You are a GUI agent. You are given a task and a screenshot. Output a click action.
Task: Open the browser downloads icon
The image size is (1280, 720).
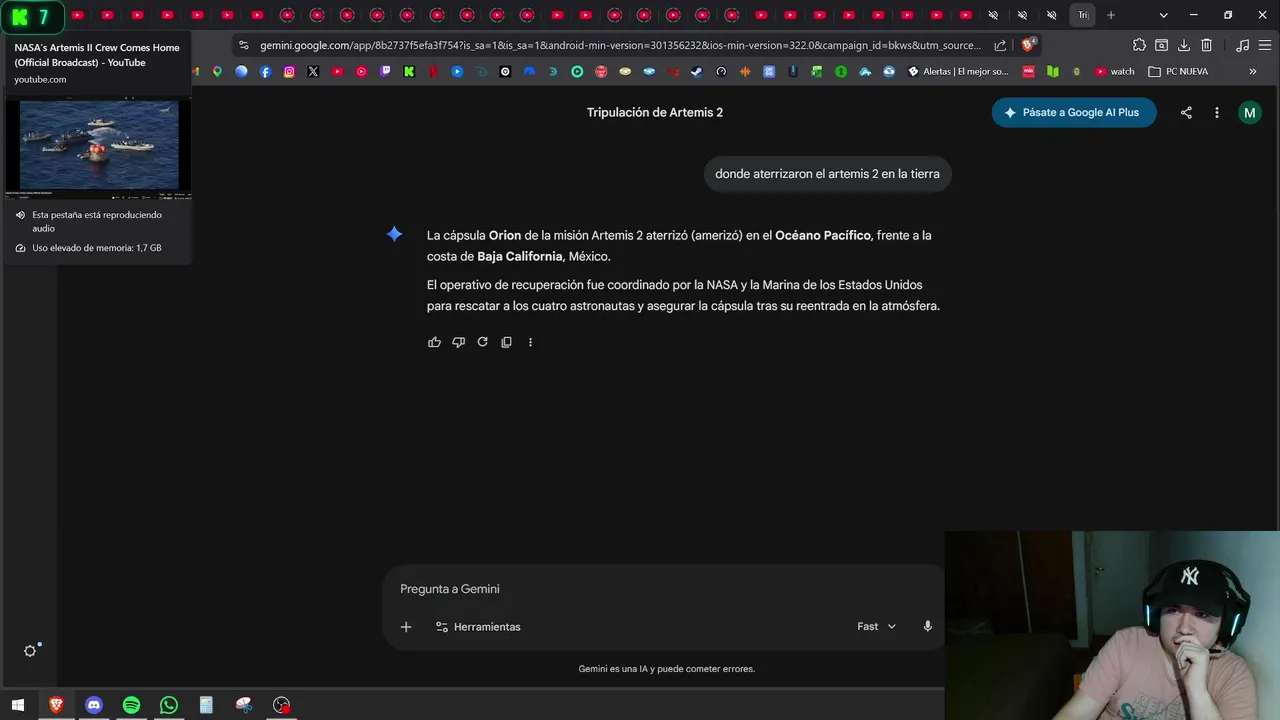pyautogui.click(x=1184, y=45)
